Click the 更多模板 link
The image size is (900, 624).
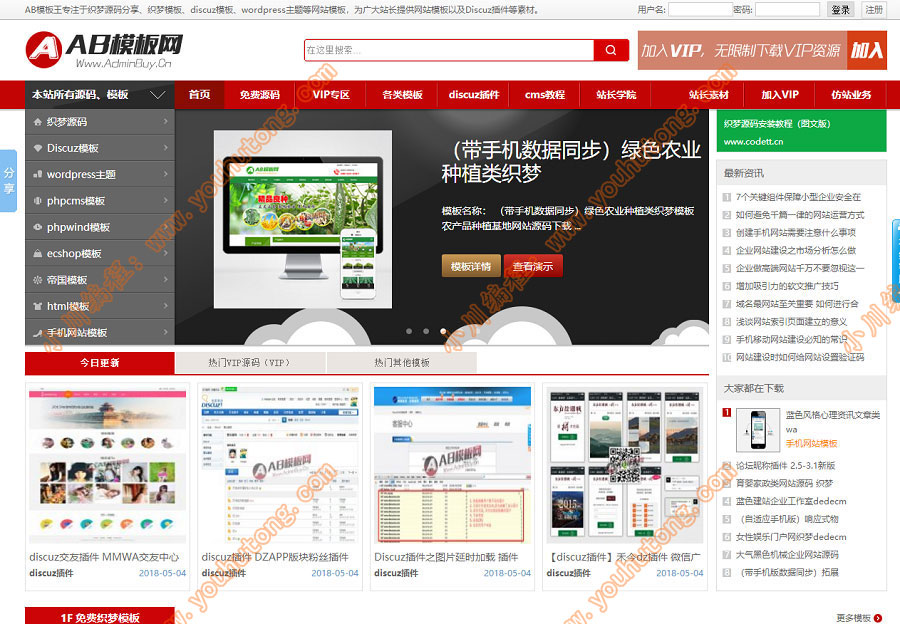[854, 618]
